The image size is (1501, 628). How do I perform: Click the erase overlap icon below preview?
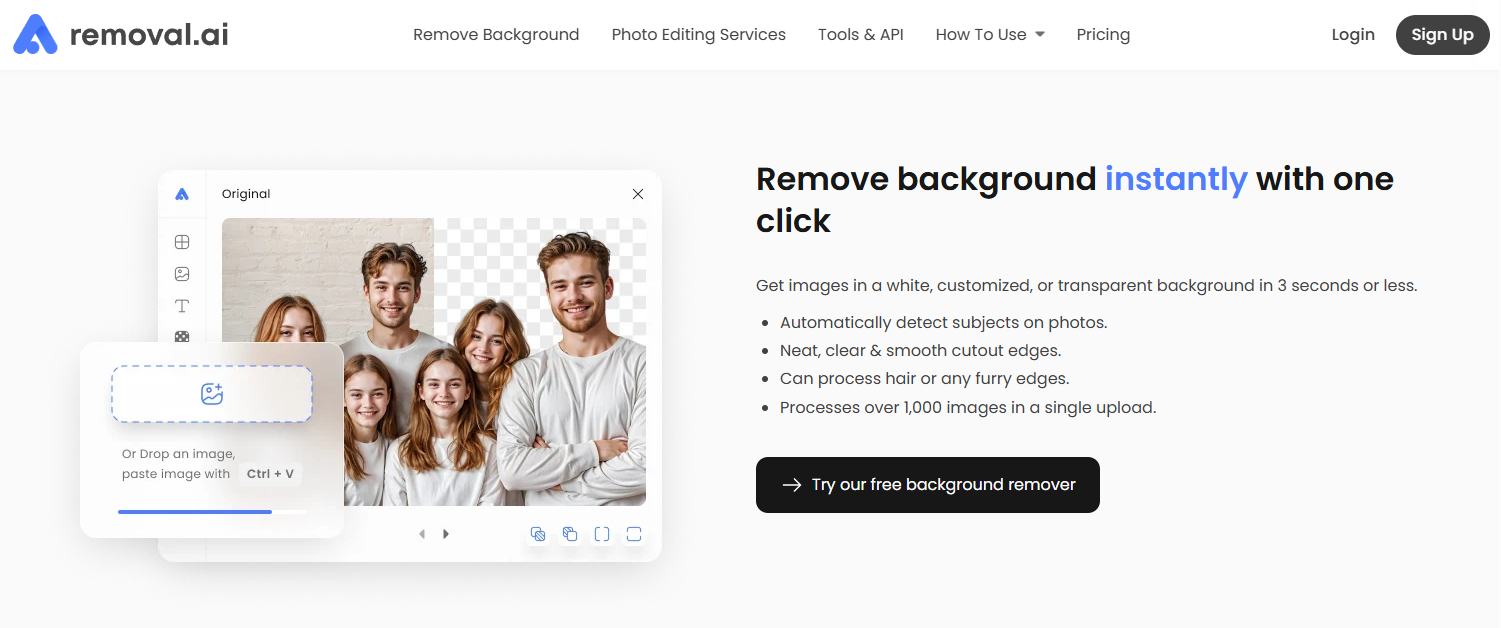tap(538, 534)
